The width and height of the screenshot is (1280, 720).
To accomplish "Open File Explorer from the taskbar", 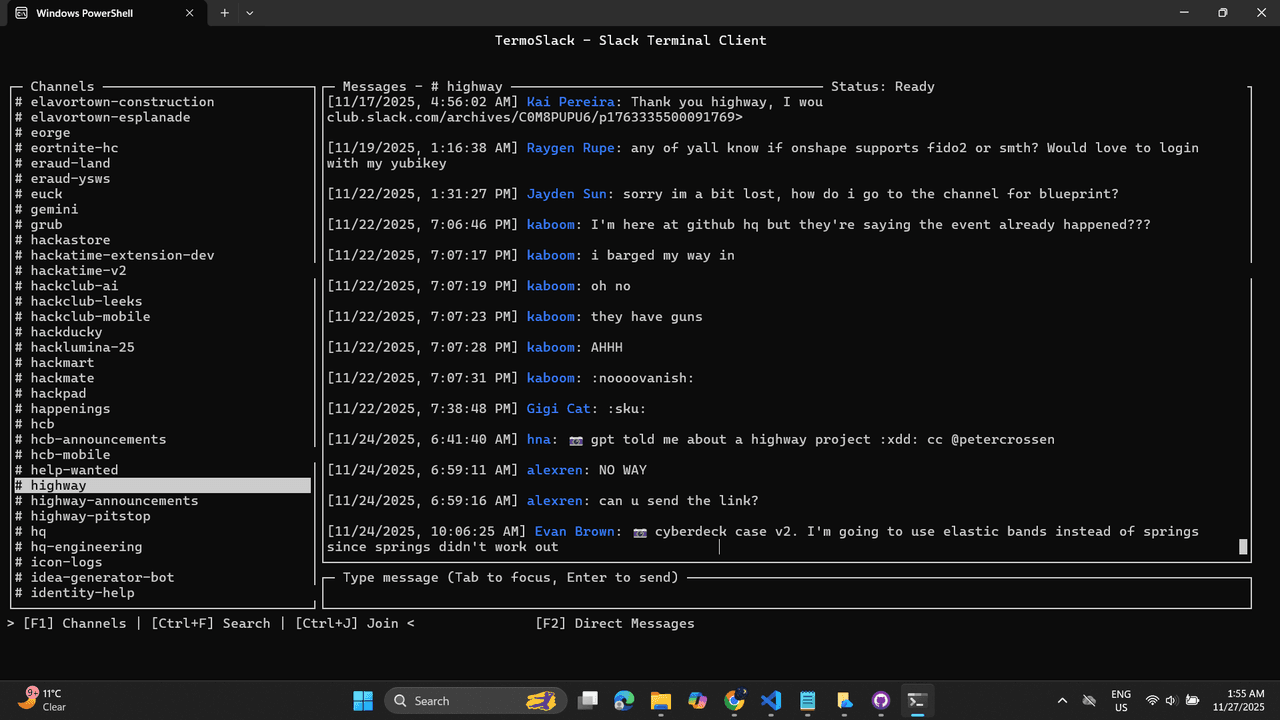I will pos(660,700).
